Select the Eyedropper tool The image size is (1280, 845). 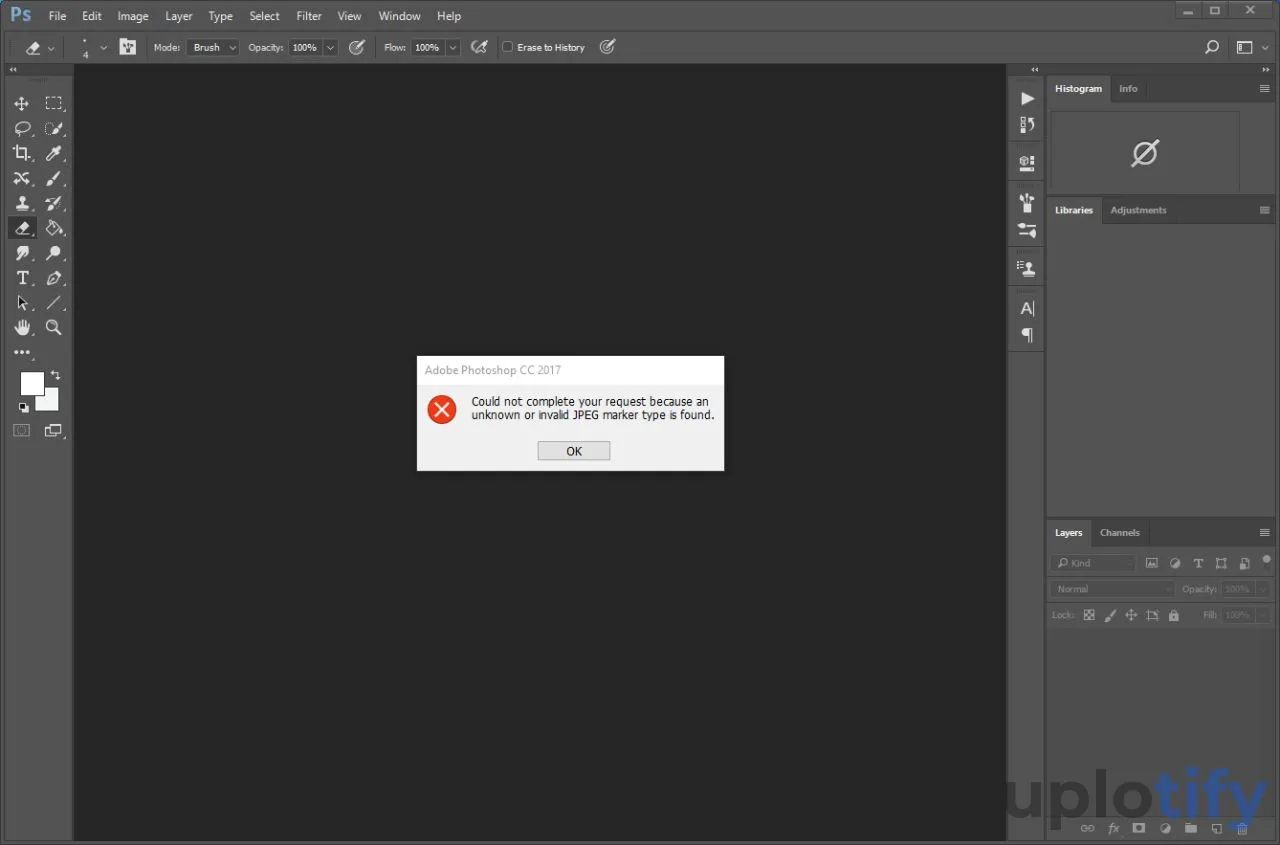point(54,153)
